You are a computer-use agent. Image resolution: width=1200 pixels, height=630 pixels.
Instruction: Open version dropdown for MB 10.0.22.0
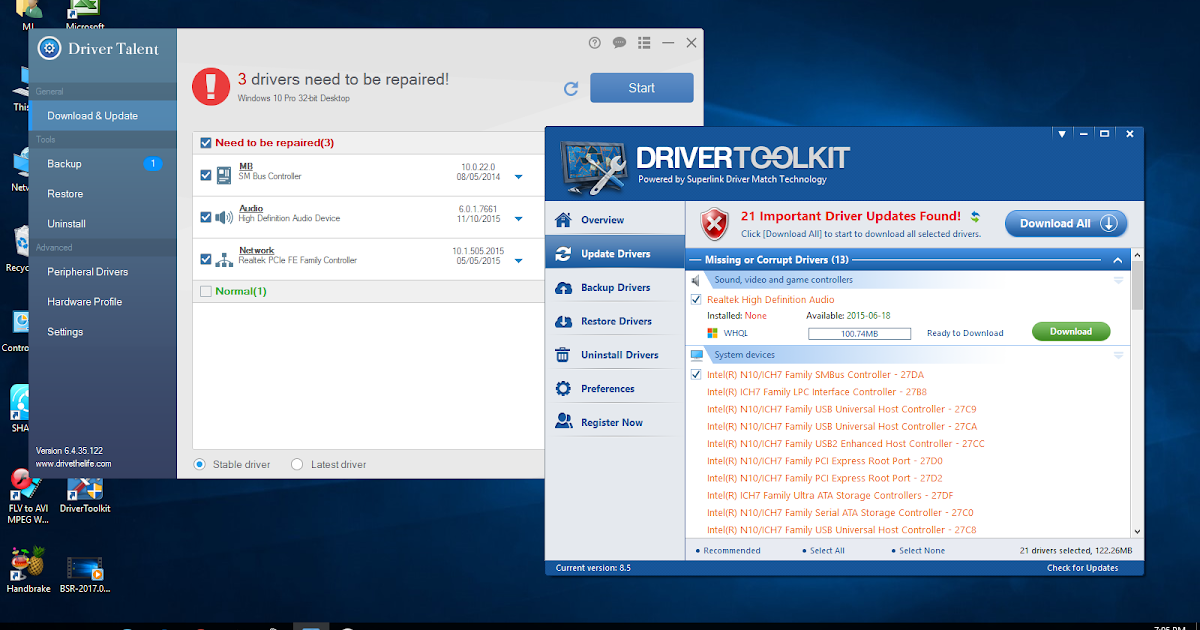tap(518, 177)
